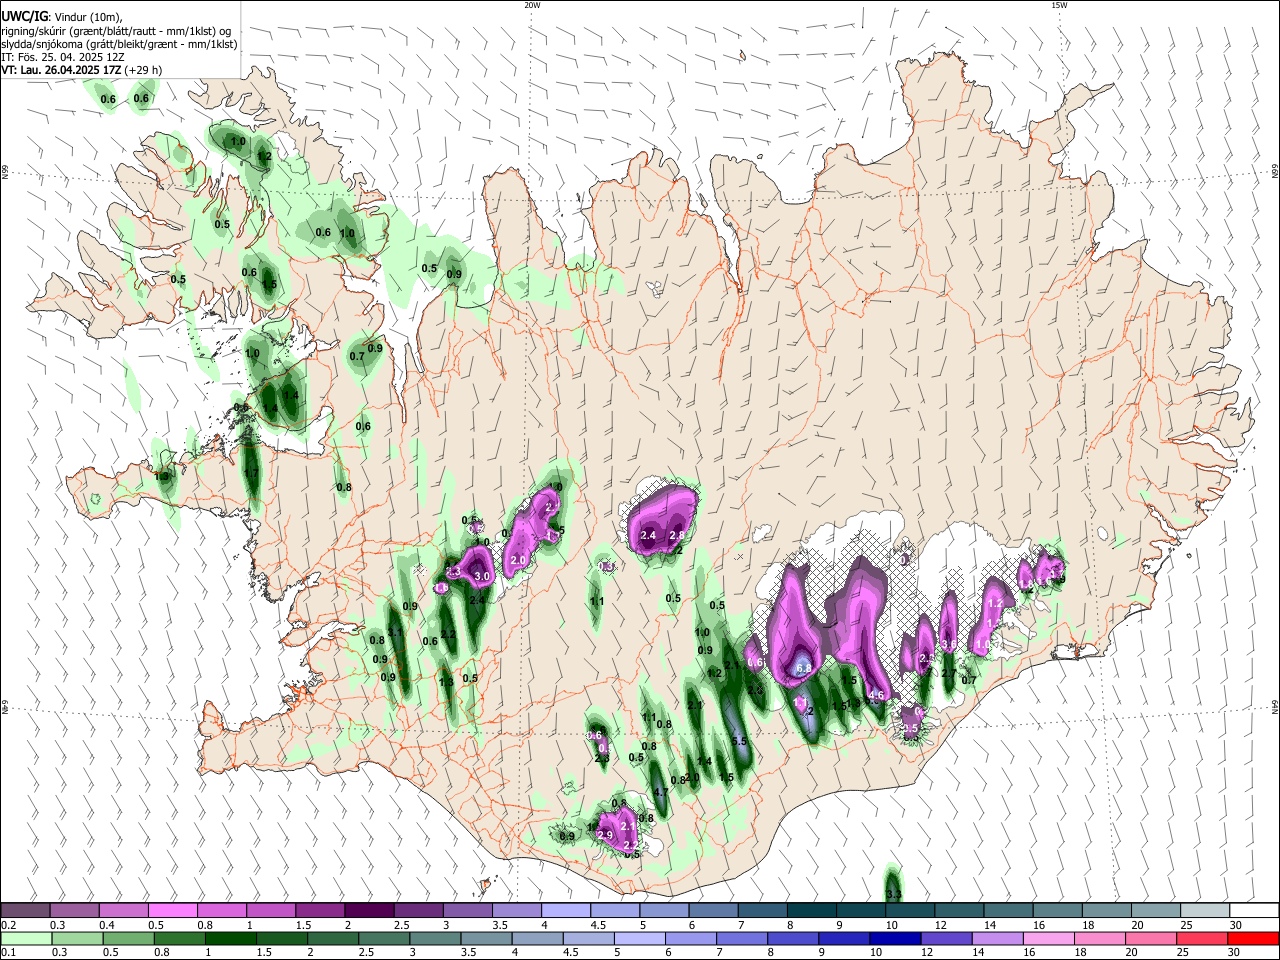Click the '4.7' precipitation value on the map
Image resolution: width=1280 pixels, height=960 pixels.
coord(661,792)
